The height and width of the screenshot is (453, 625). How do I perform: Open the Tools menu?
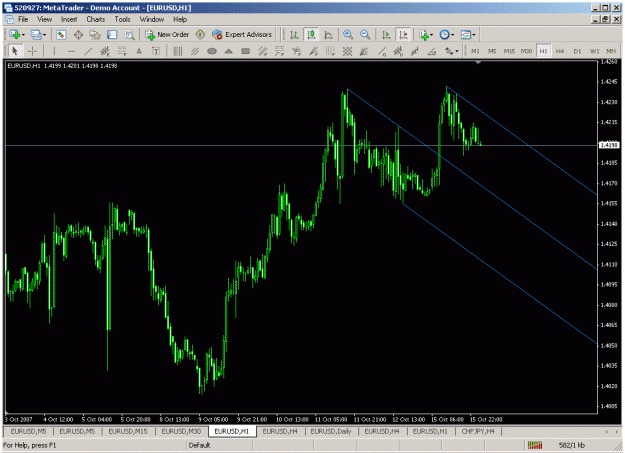coord(122,19)
